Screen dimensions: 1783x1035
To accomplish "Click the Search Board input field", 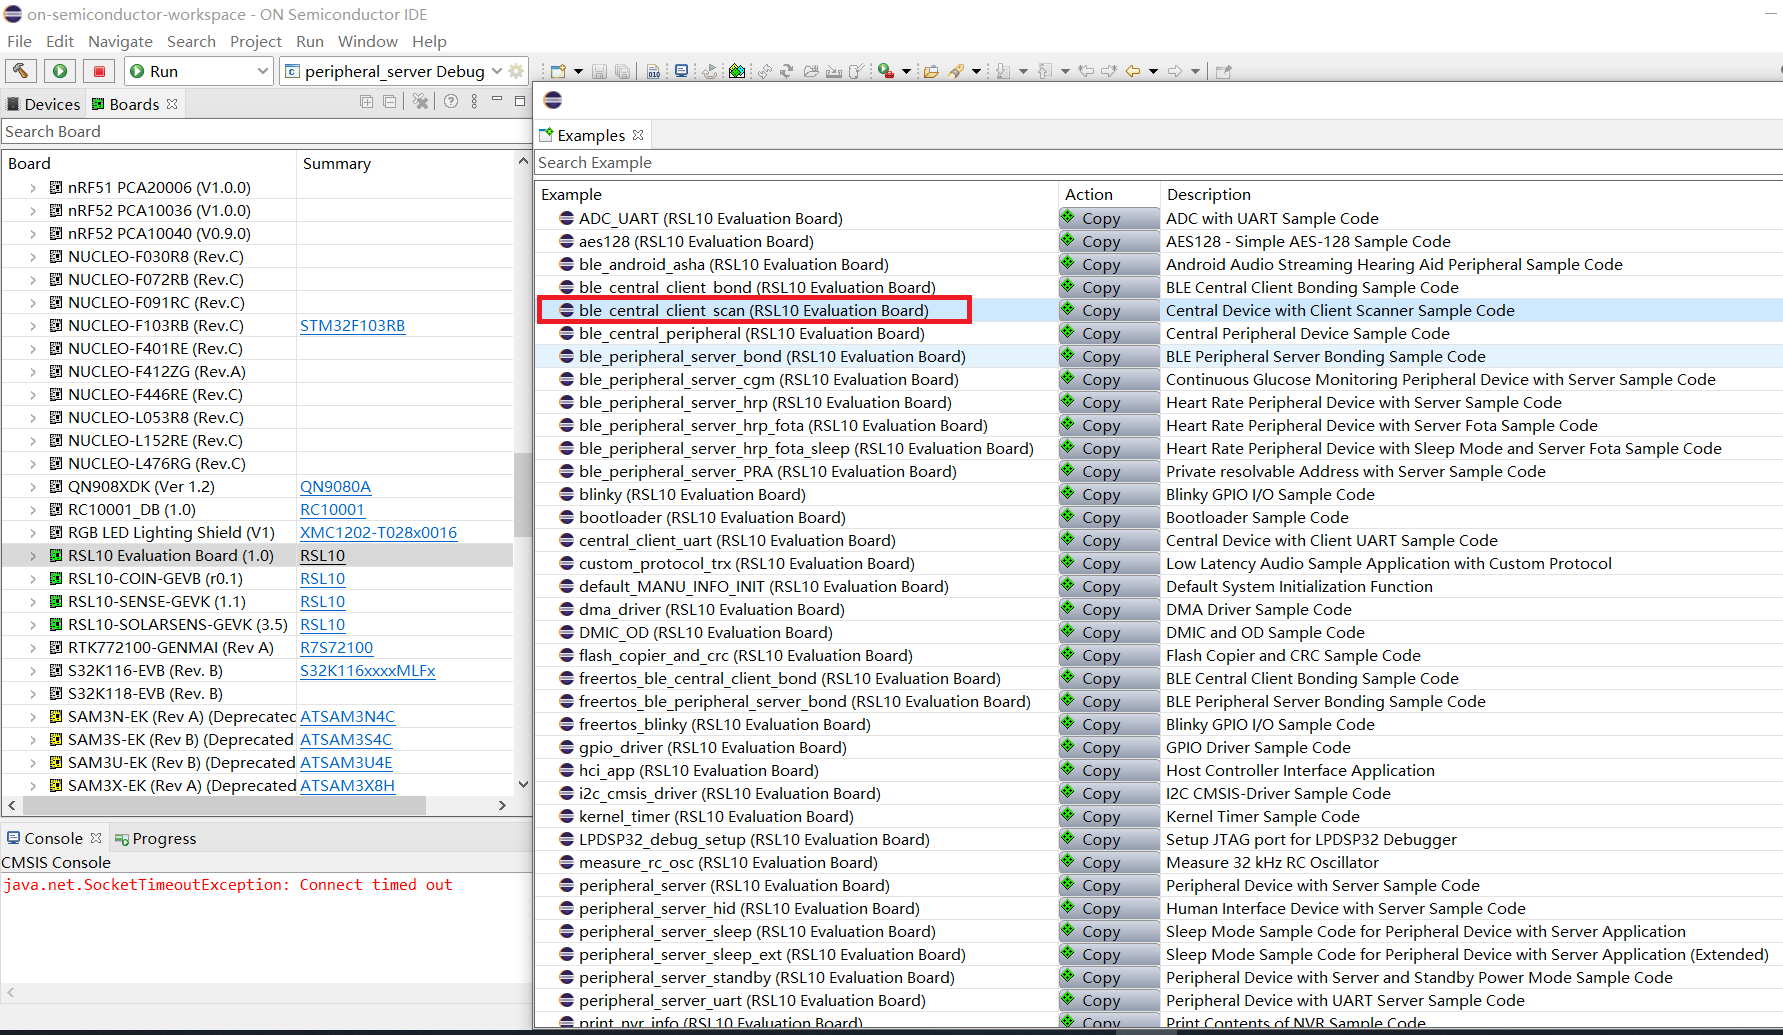I will pyautogui.click(x=266, y=131).
